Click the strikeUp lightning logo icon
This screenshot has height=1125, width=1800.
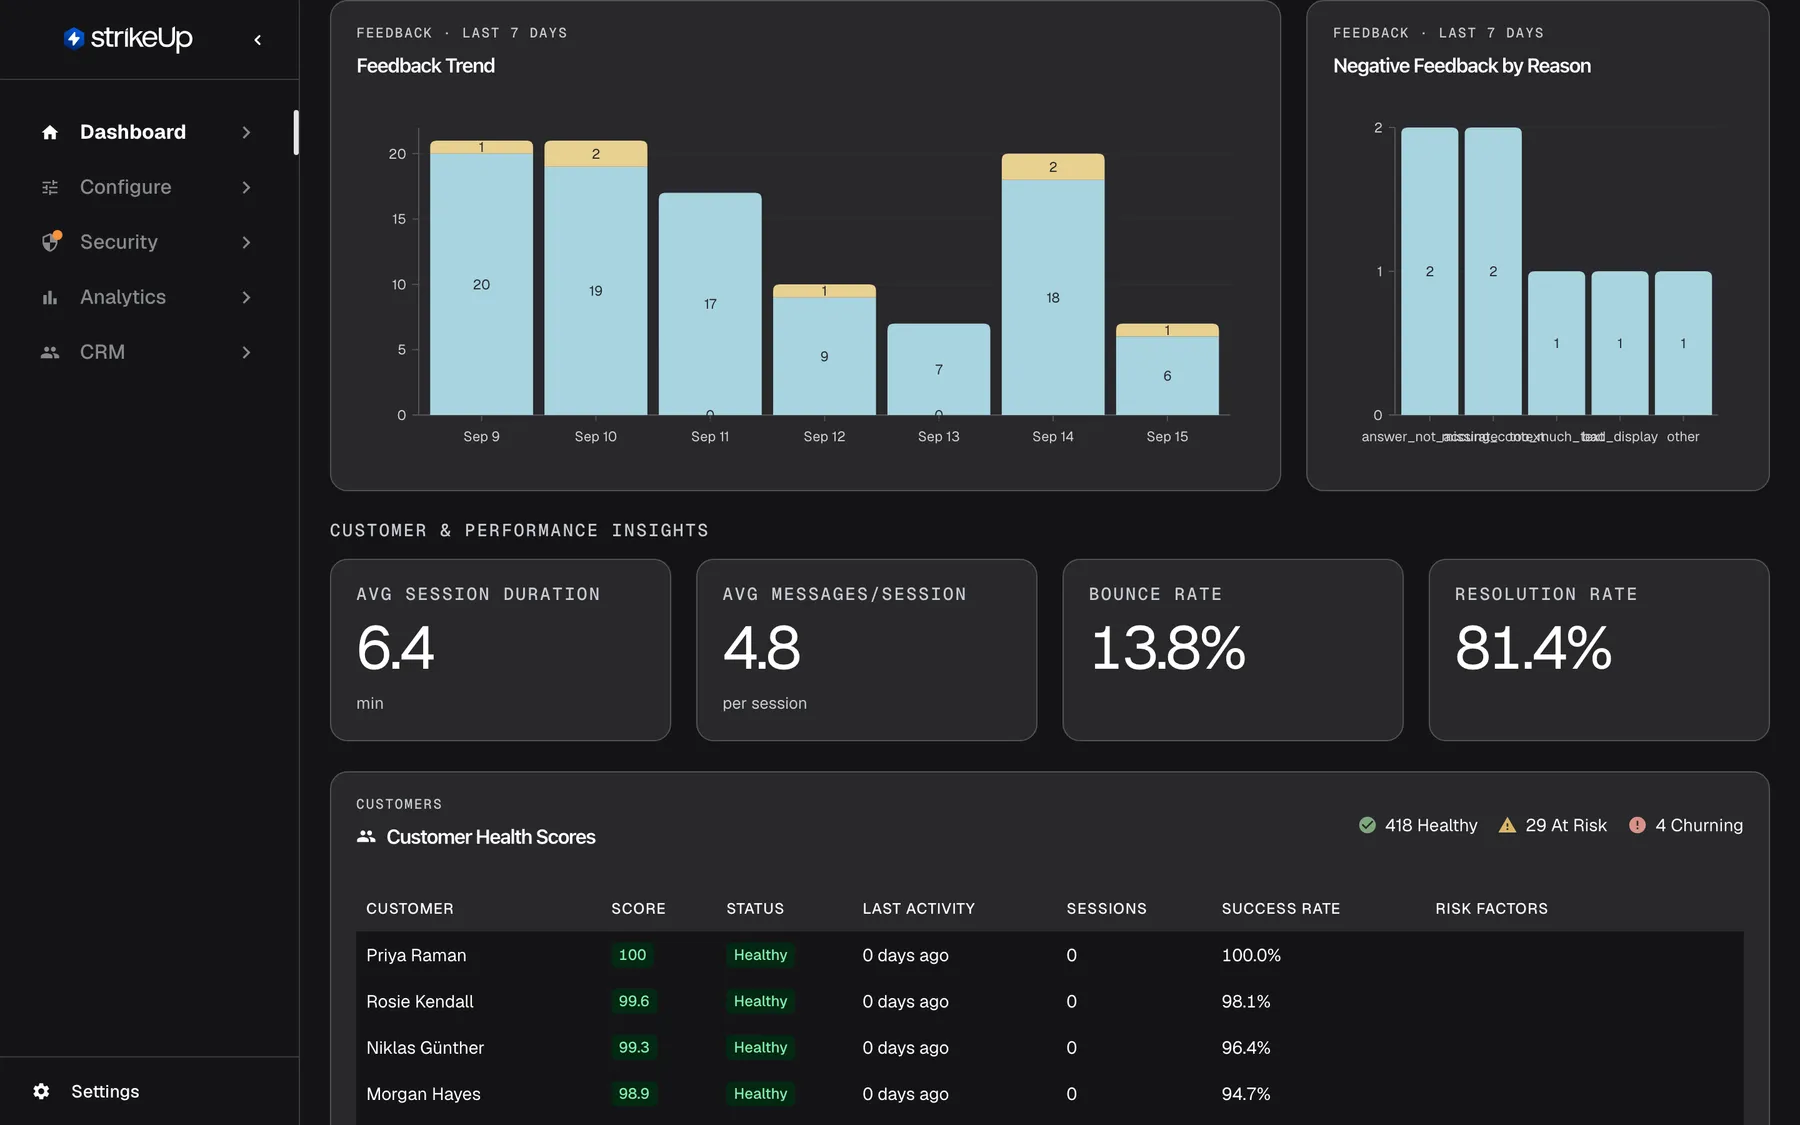click(x=73, y=38)
